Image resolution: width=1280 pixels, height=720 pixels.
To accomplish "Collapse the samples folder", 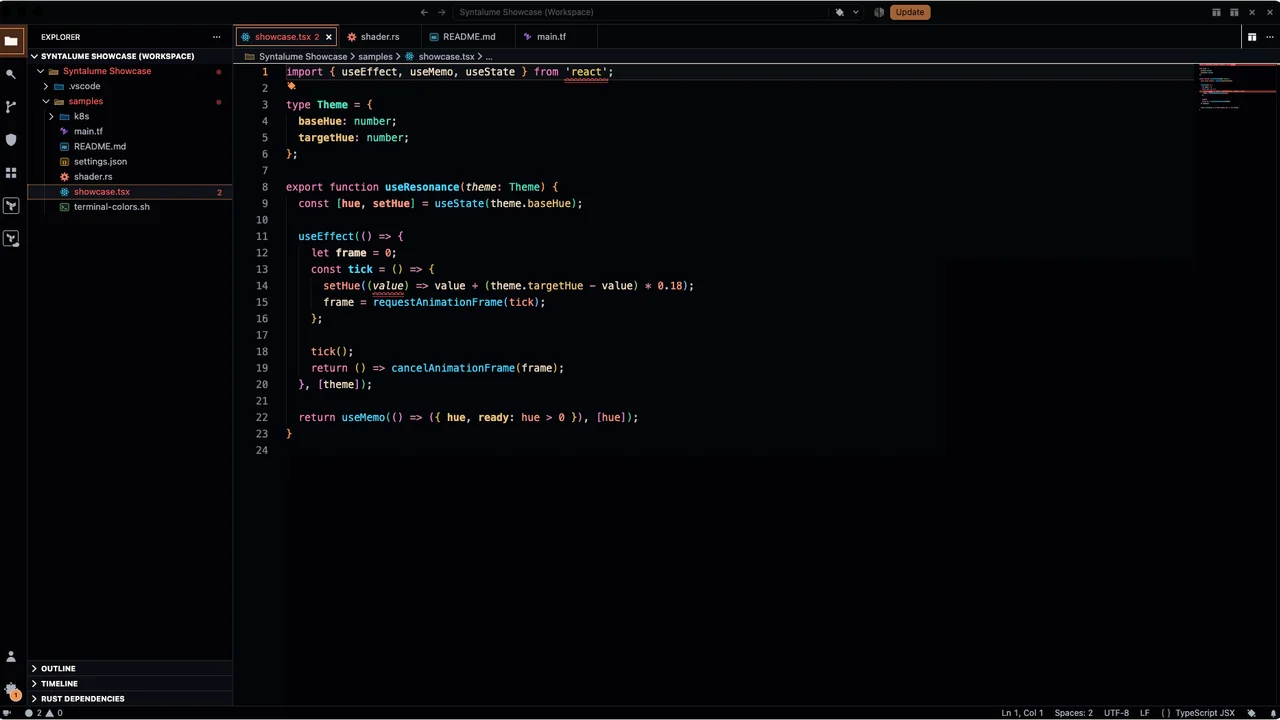I will (130, 101).
